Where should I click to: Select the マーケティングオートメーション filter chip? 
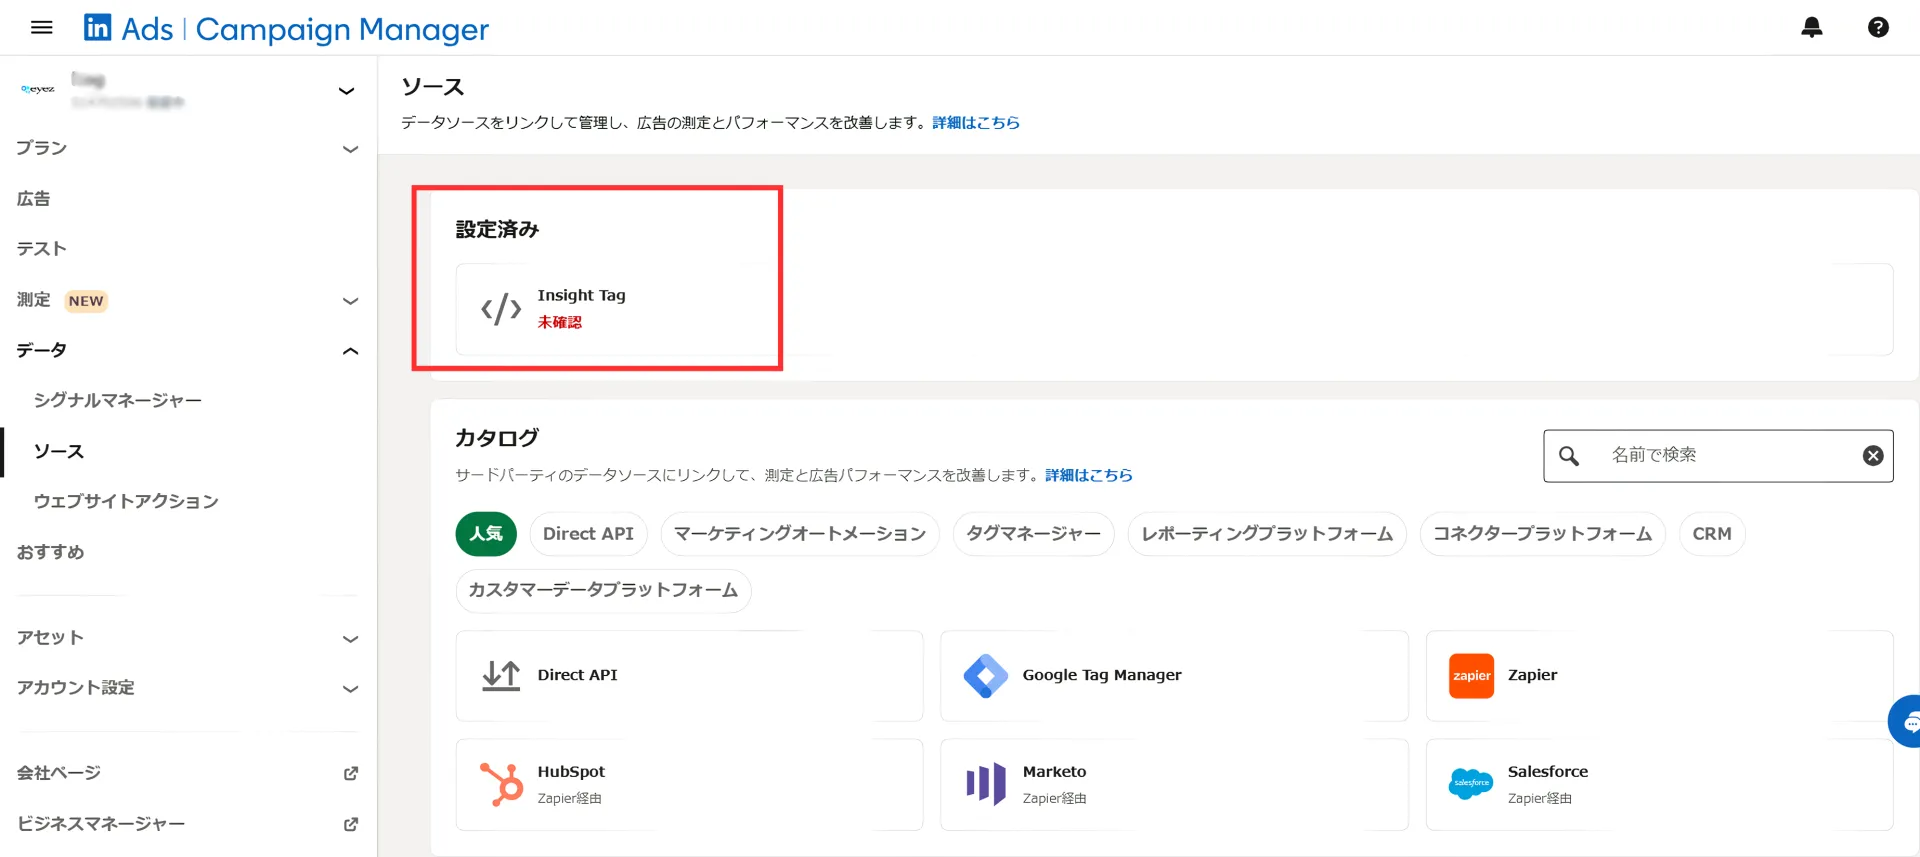[800, 533]
